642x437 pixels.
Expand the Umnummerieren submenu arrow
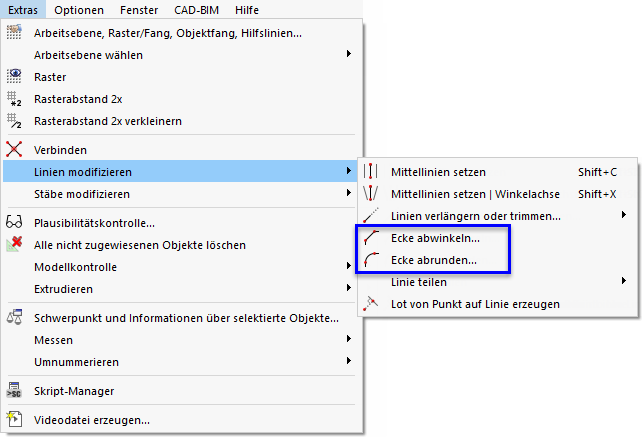point(348,361)
